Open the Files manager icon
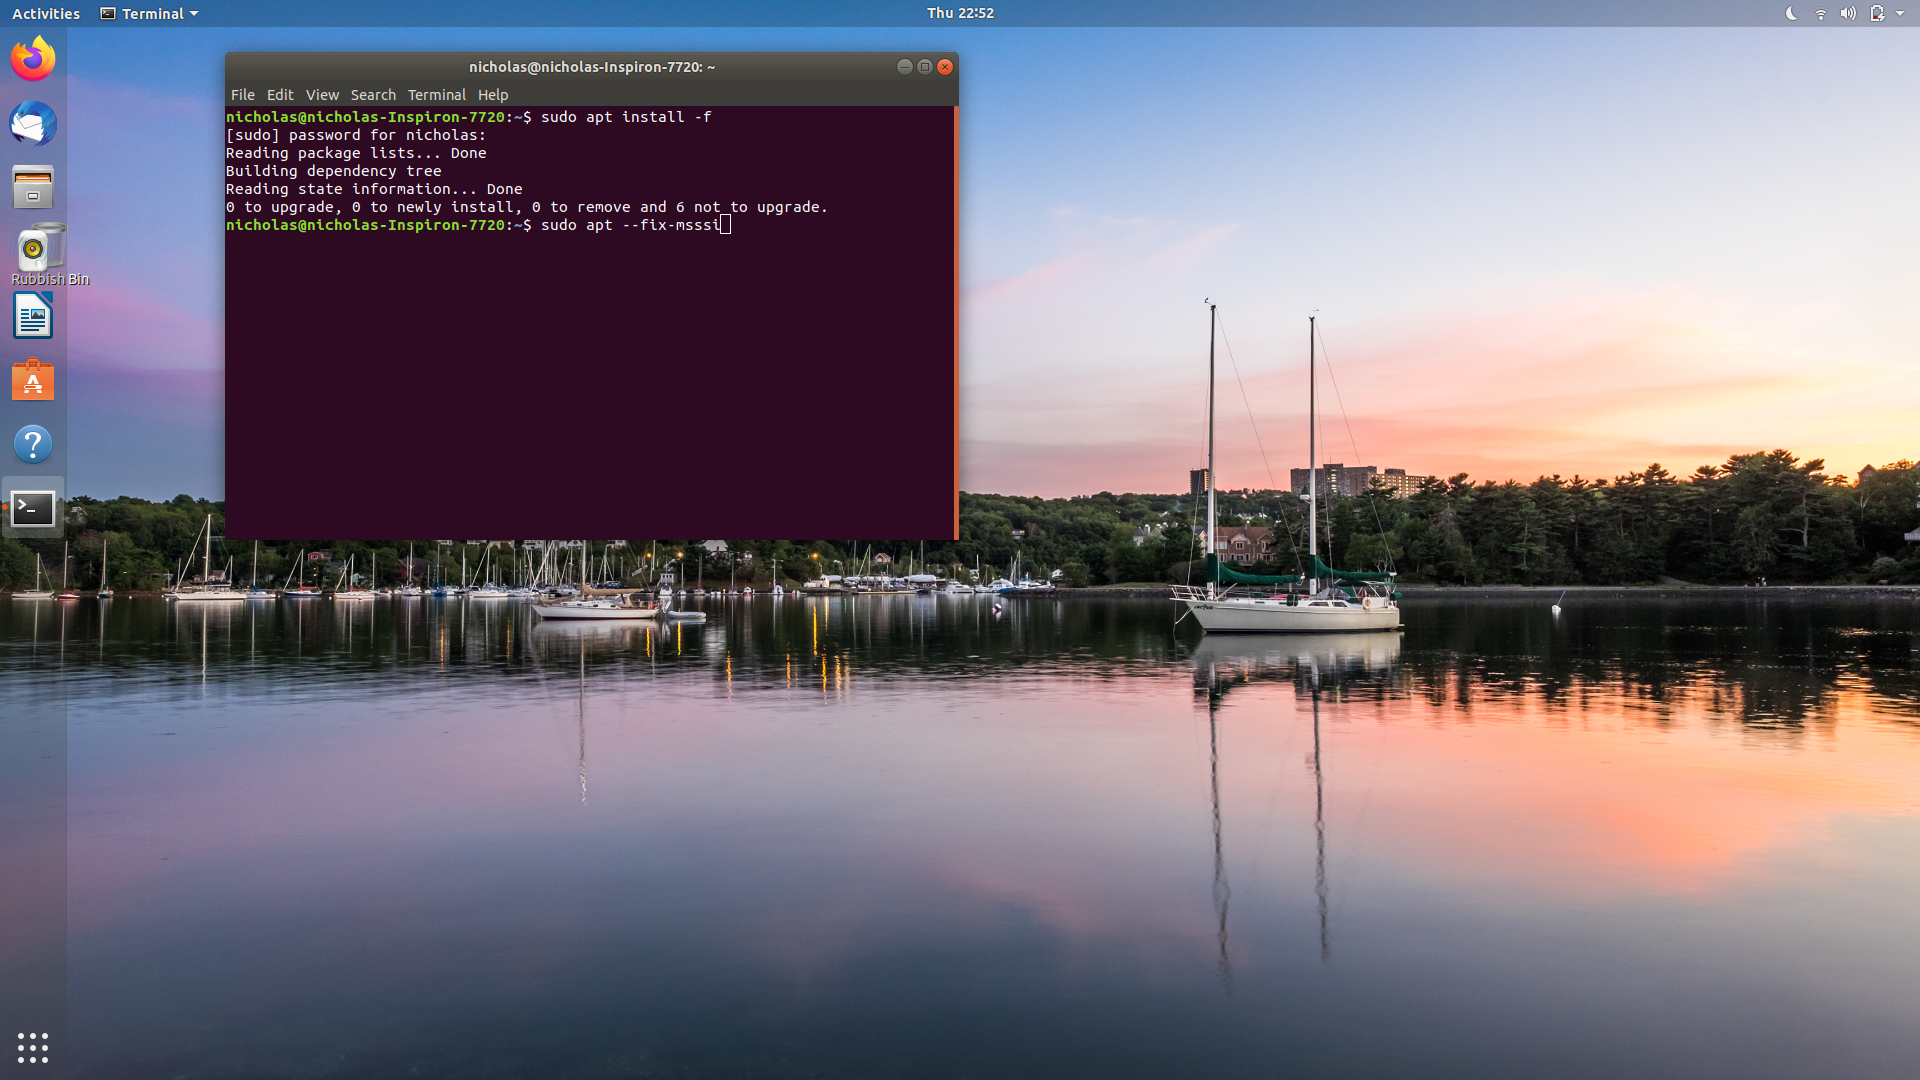The width and height of the screenshot is (1920, 1080). 33,187
